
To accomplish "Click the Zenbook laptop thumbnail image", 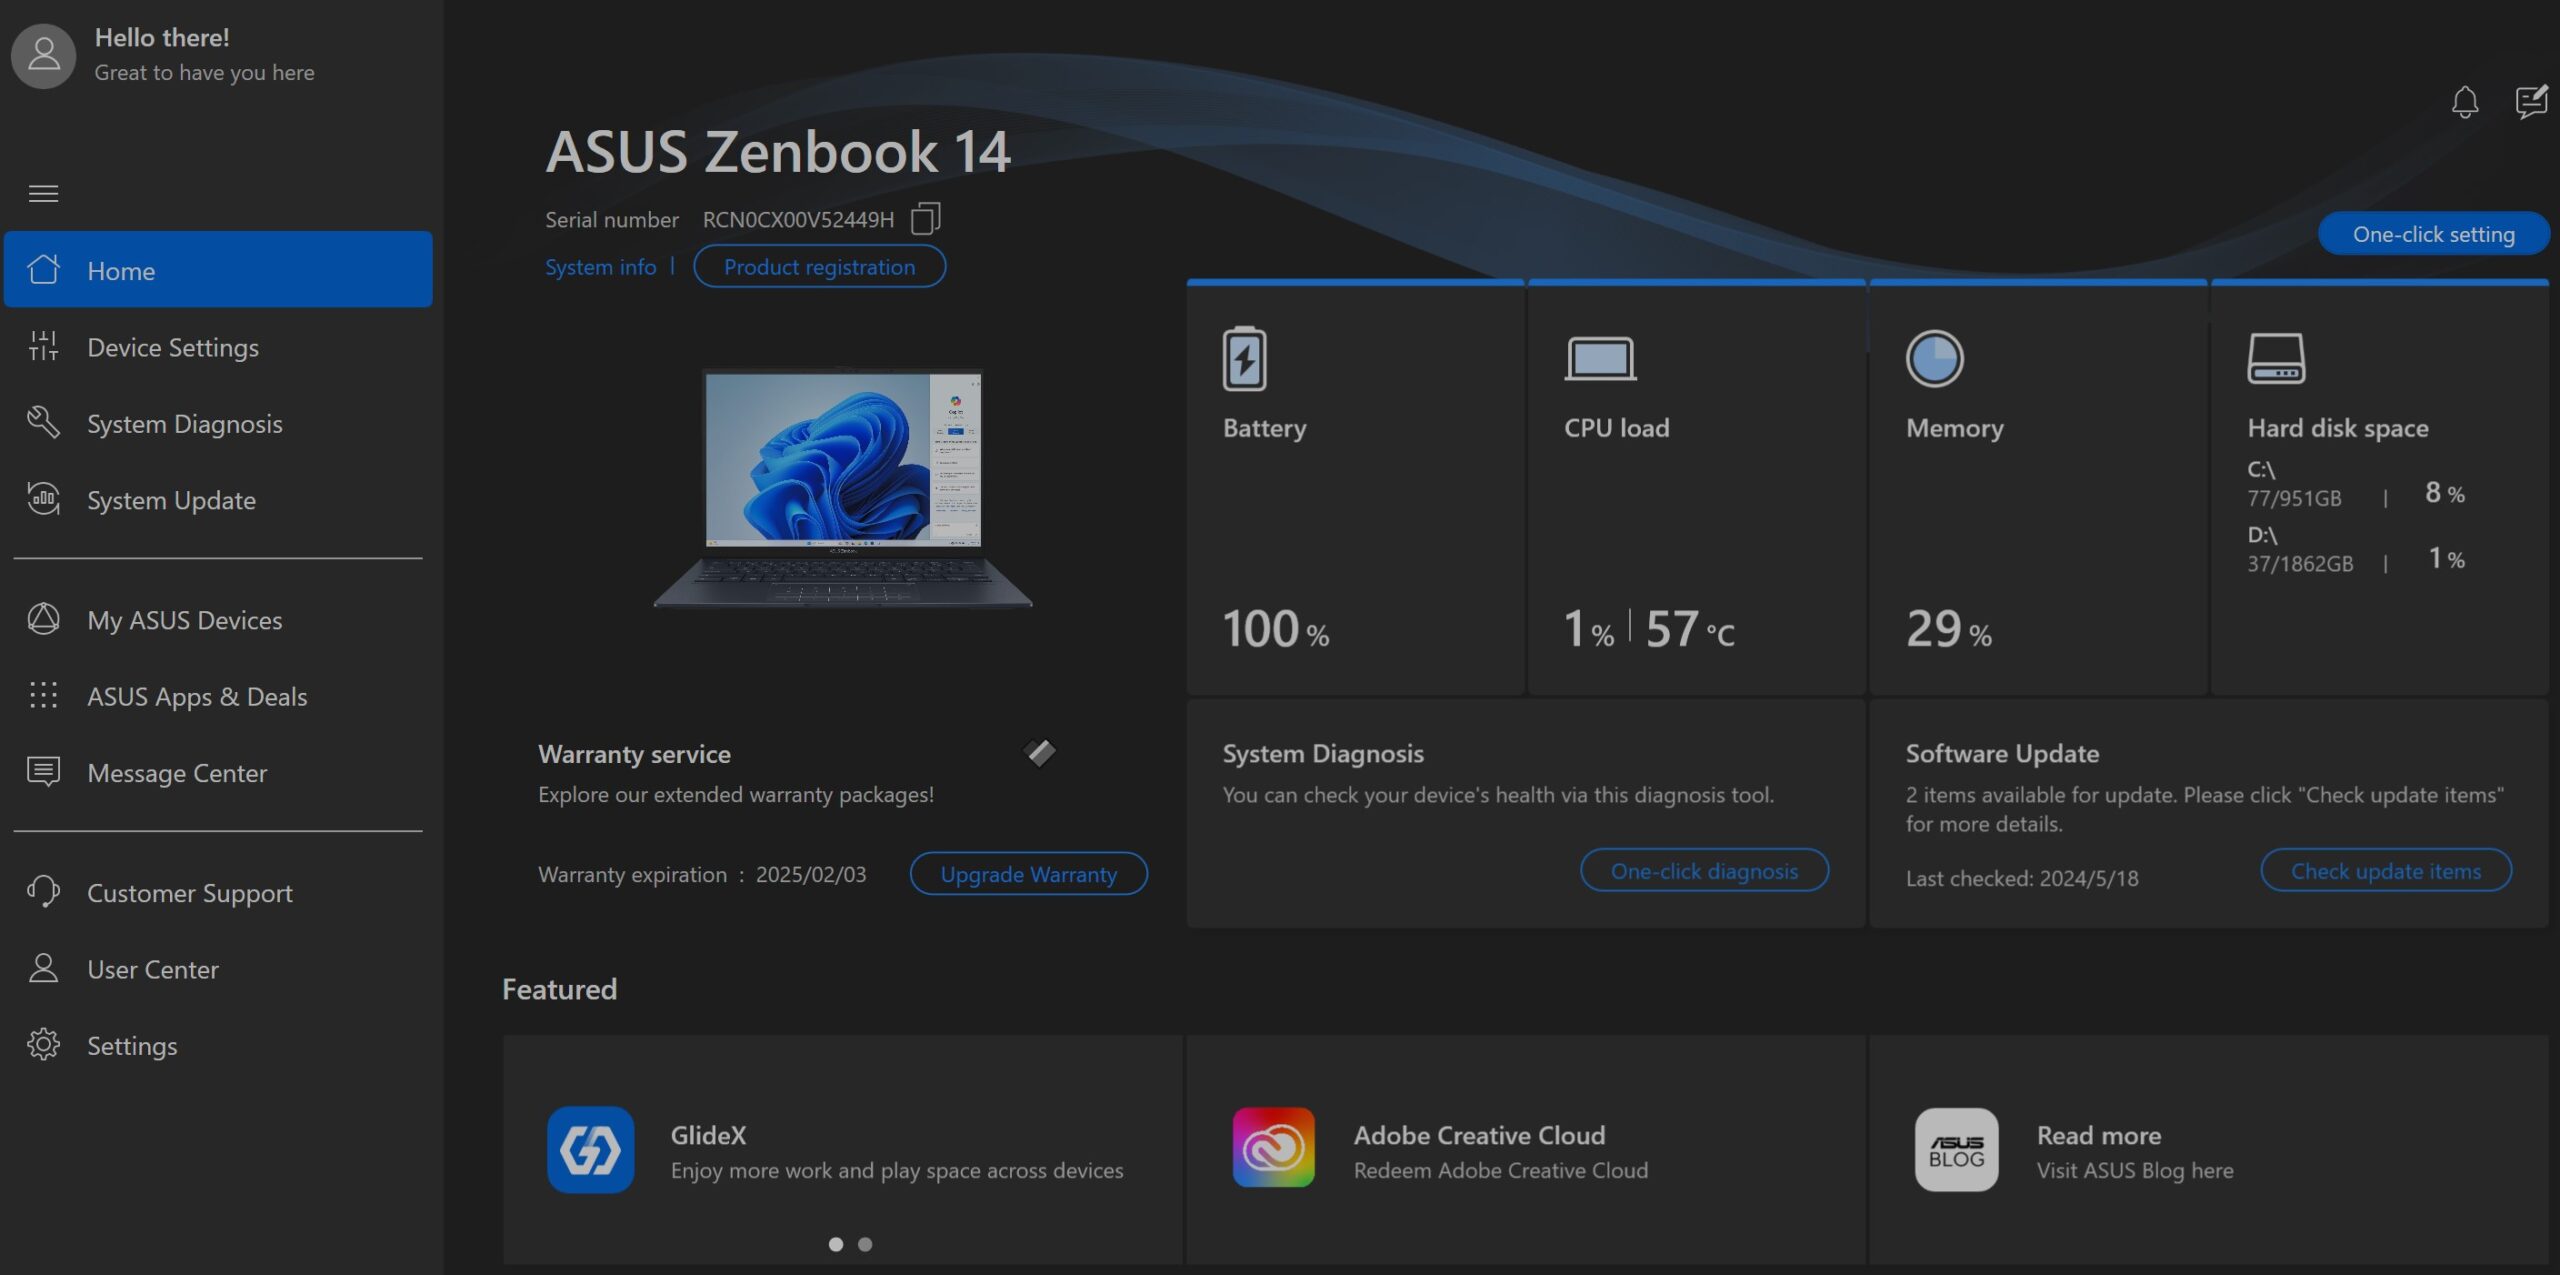I will 842,488.
